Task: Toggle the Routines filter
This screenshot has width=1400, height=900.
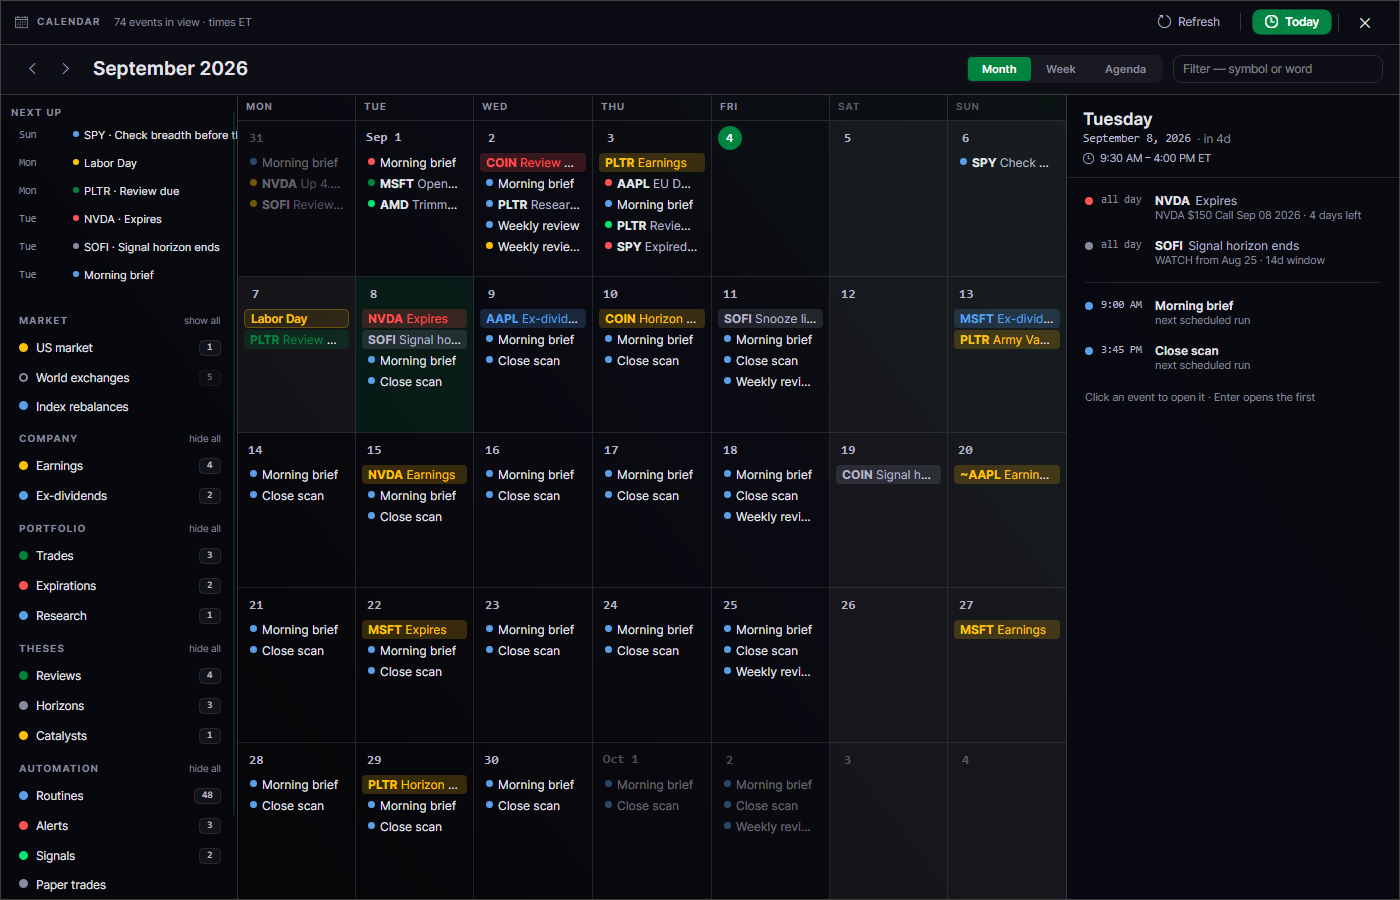Action: click(119, 796)
